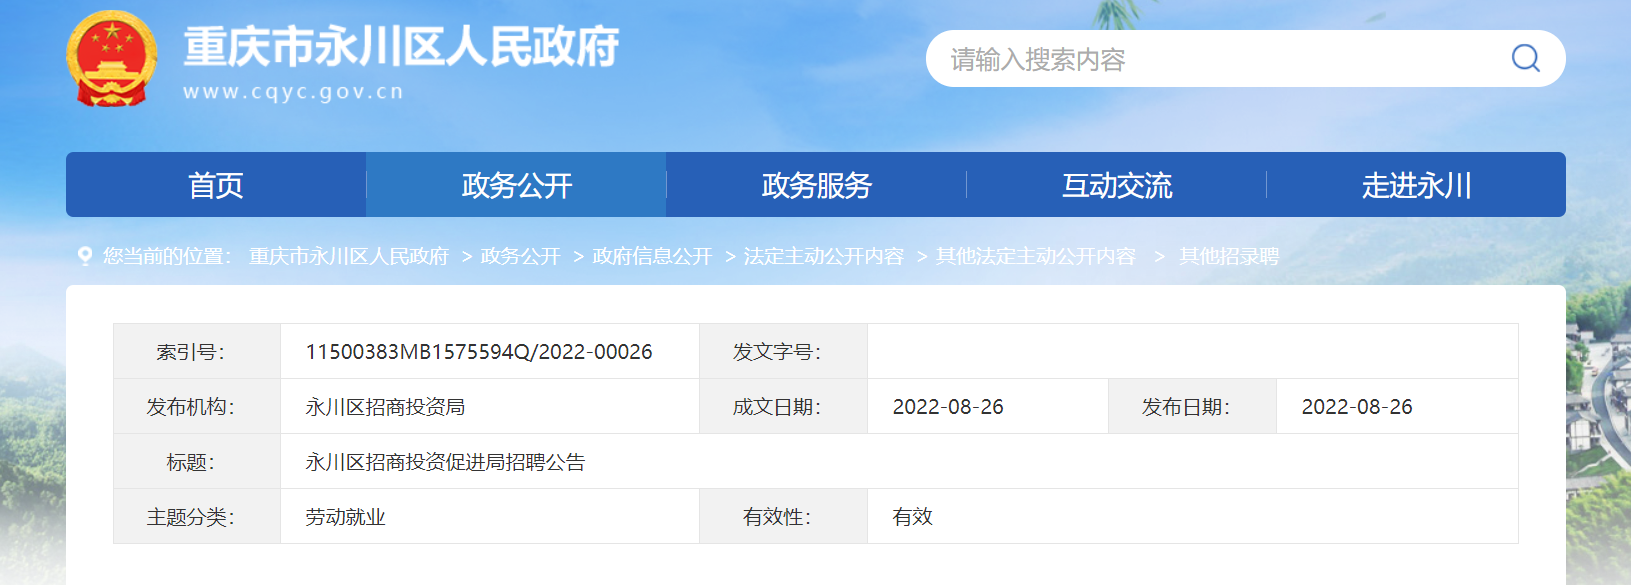Open the 政务服务 navigation tab
Screen dimensions: 1631x585
point(816,185)
